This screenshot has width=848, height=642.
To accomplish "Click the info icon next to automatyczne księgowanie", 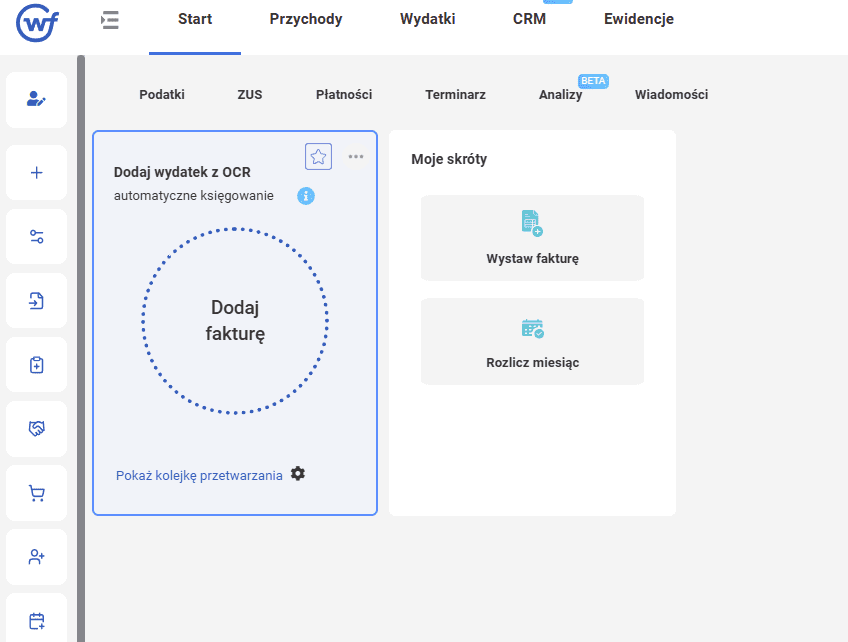I will (306, 196).
